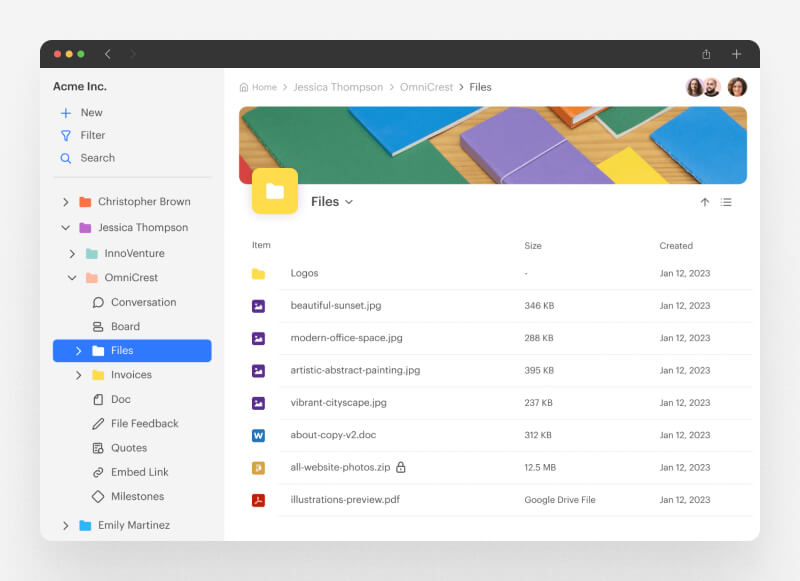Click the purple Jessica Thompson folder icon

[x=85, y=228]
